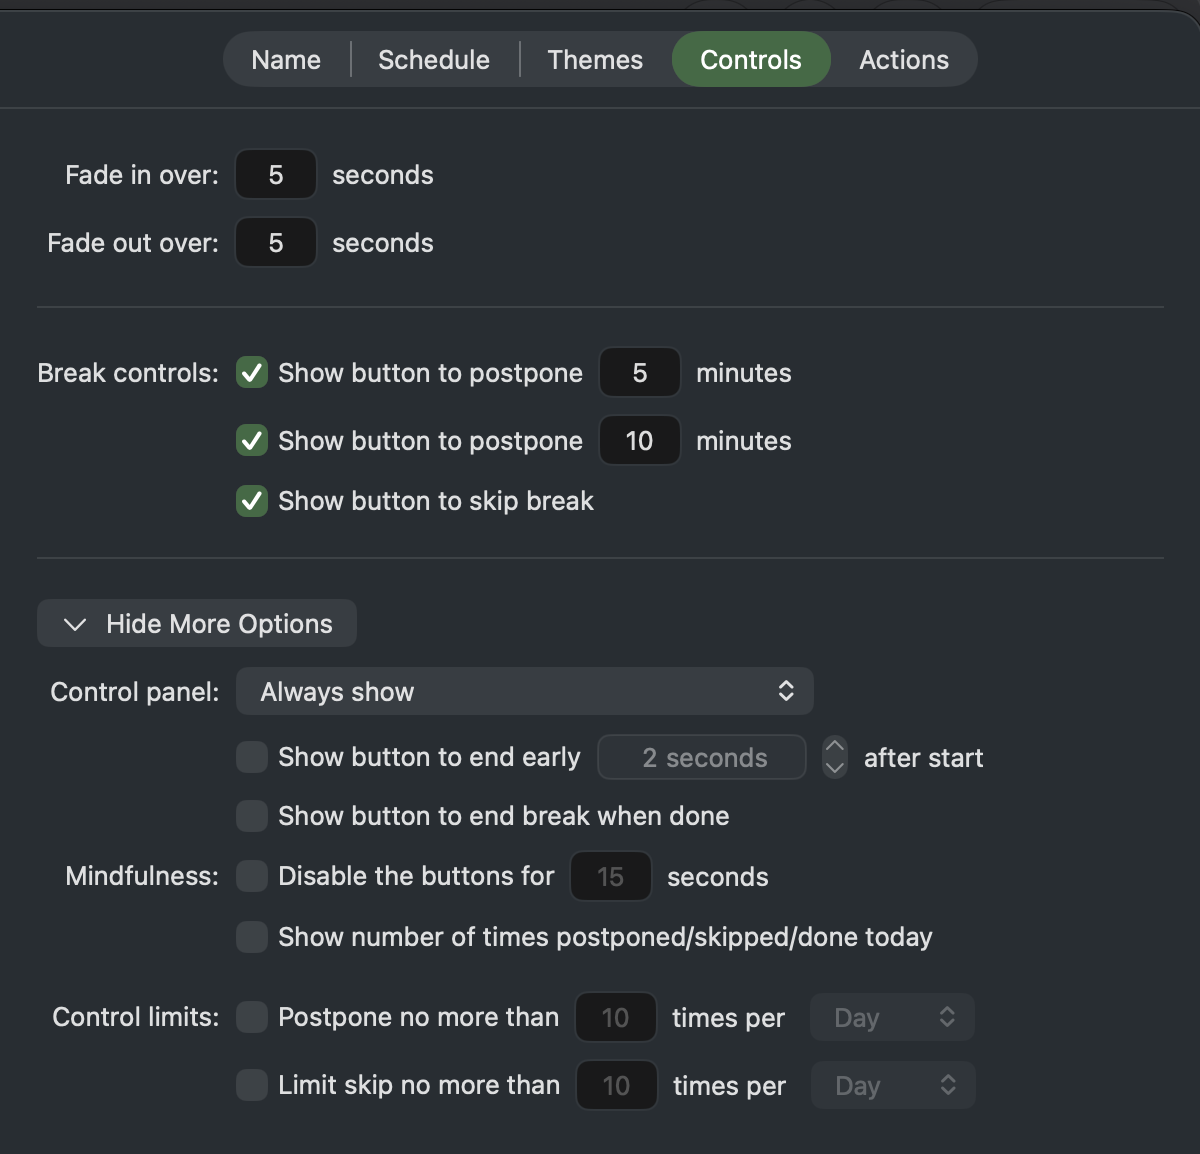Click the 15 seconds mindfulness field
Screen dimensions: 1200x1154
click(611, 877)
